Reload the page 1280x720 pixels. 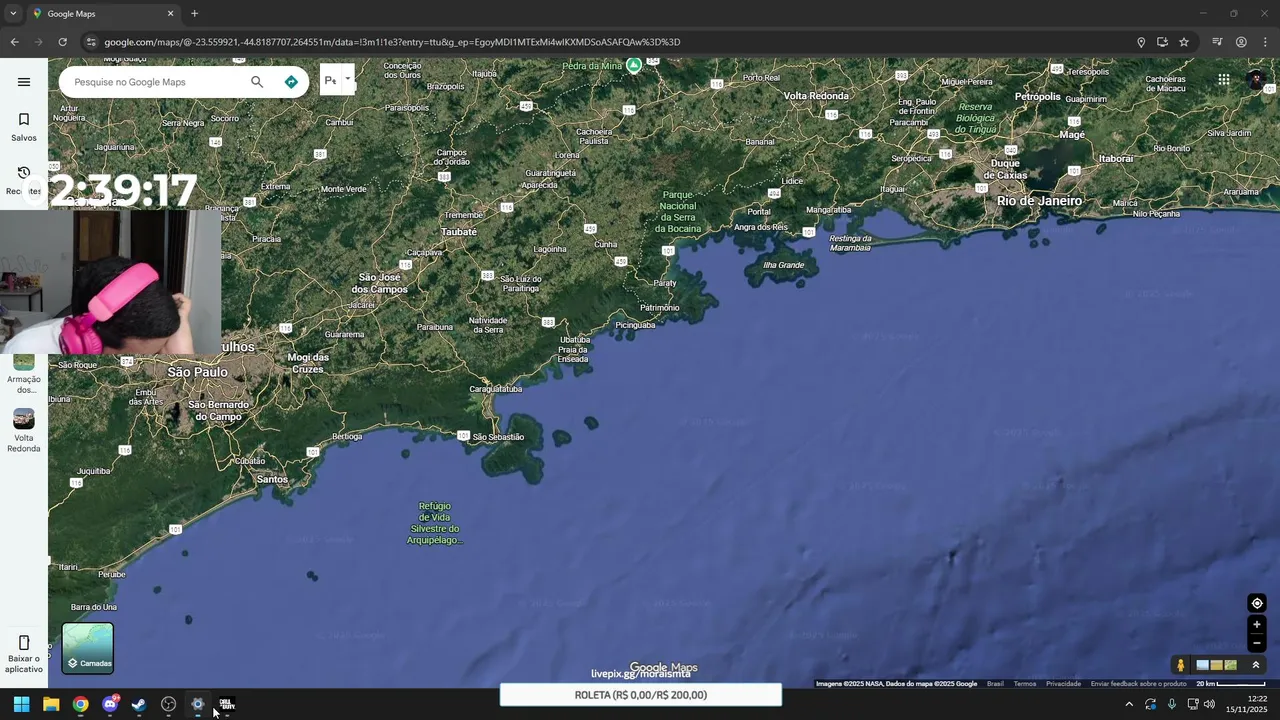62,42
